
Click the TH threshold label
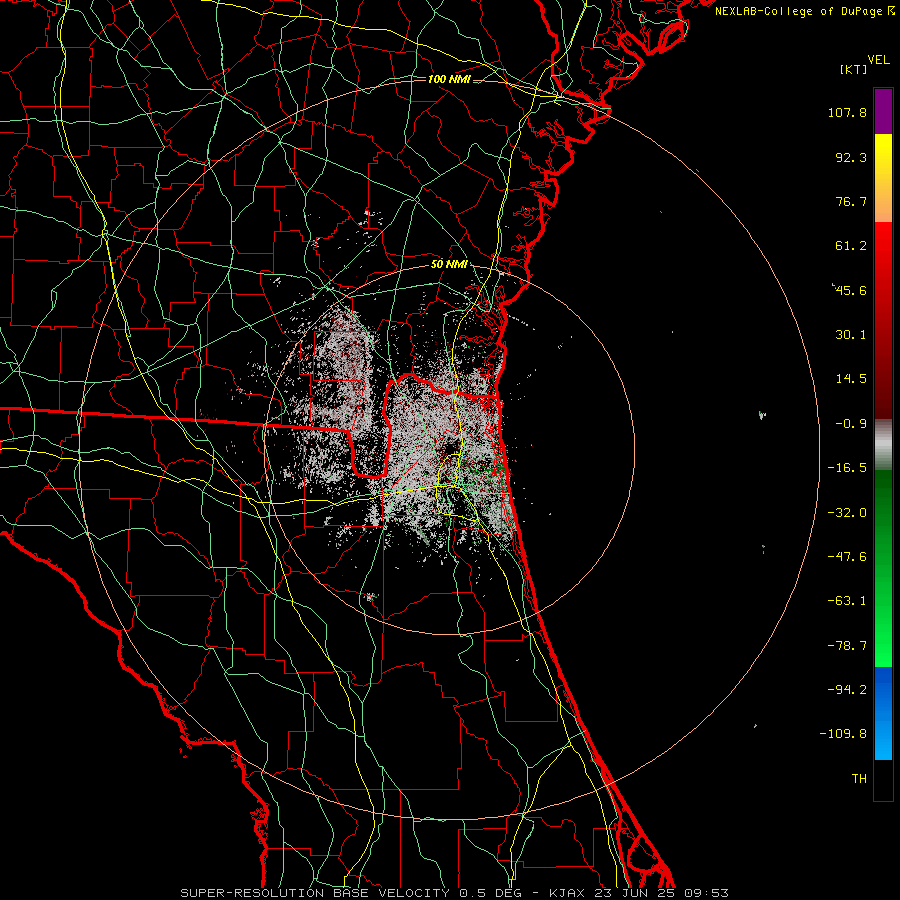tap(859, 779)
